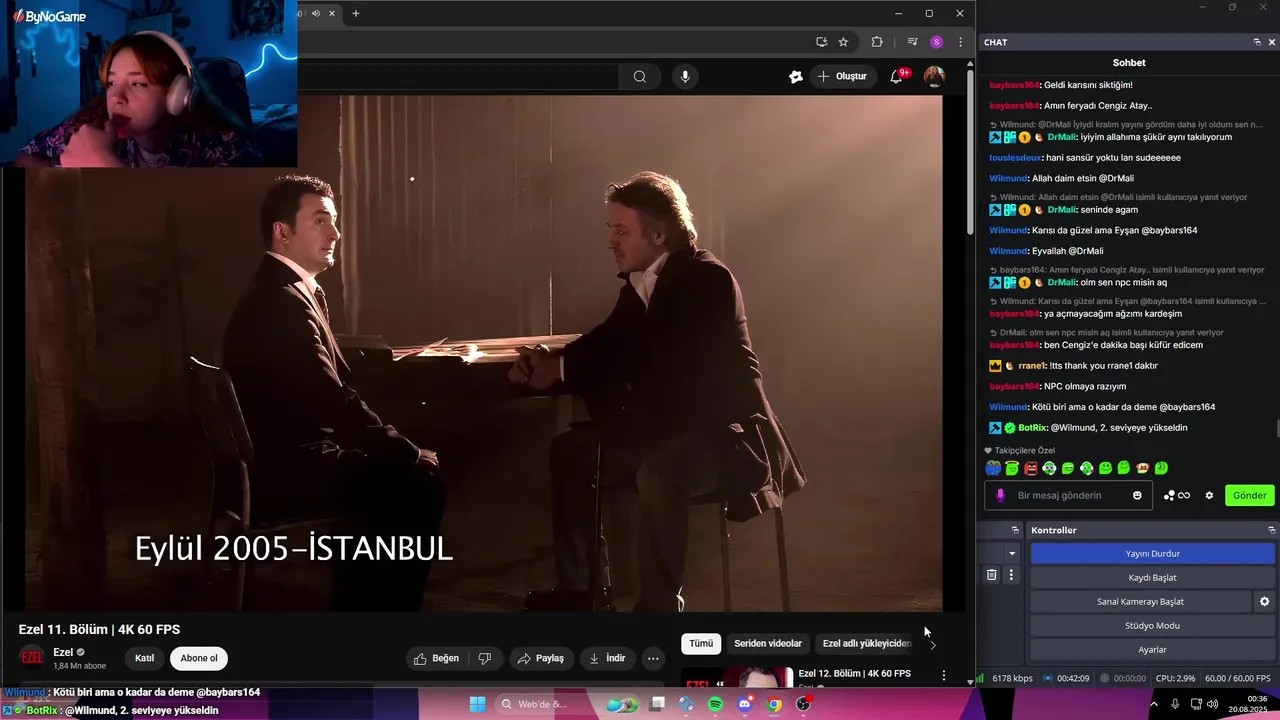Open the YouTube account avatar menu
The width and height of the screenshot is (1280, 720).
pos(934,76)
